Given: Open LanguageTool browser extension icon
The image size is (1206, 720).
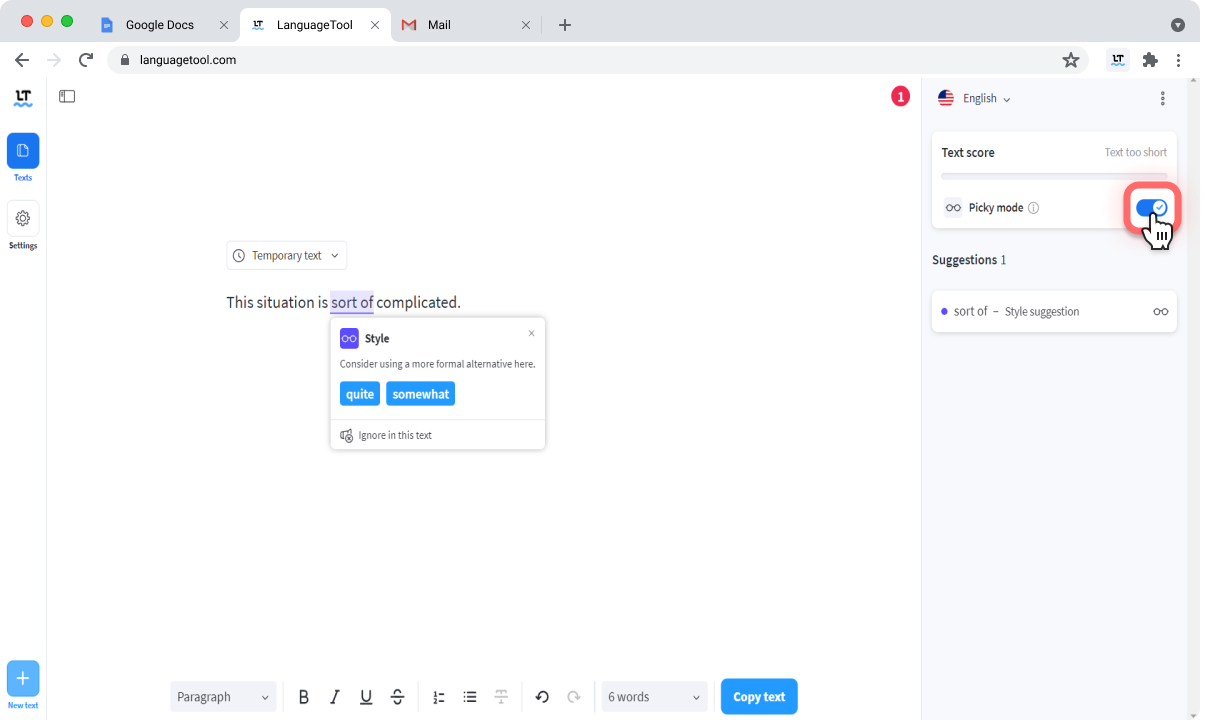Looking at the screenshot, I should [x=1119, y=60].
